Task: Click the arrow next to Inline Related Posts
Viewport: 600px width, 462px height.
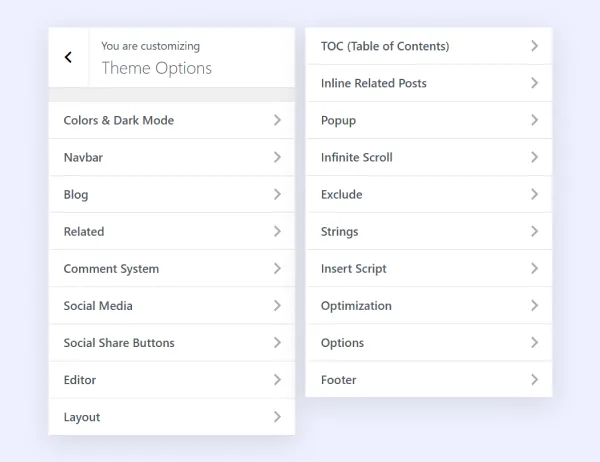Action: click(x=534, y=83)
